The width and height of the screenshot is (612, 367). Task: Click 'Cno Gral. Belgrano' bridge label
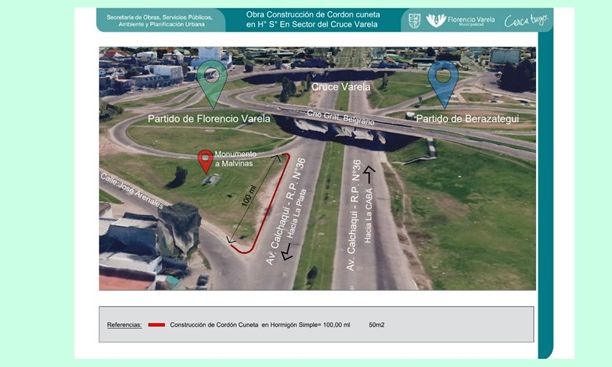point(340,118)
